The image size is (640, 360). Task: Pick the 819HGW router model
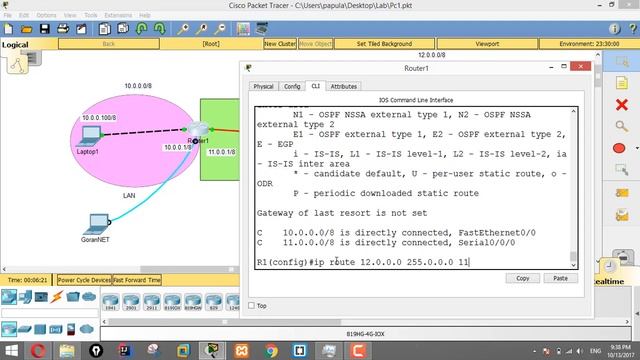click(193, 302)
